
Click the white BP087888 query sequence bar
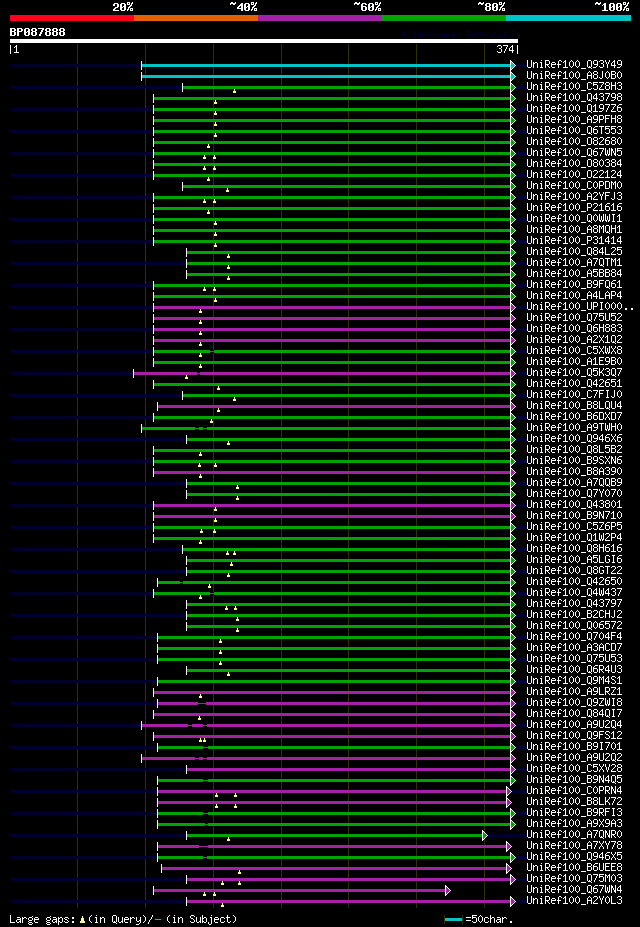[264, 41]
